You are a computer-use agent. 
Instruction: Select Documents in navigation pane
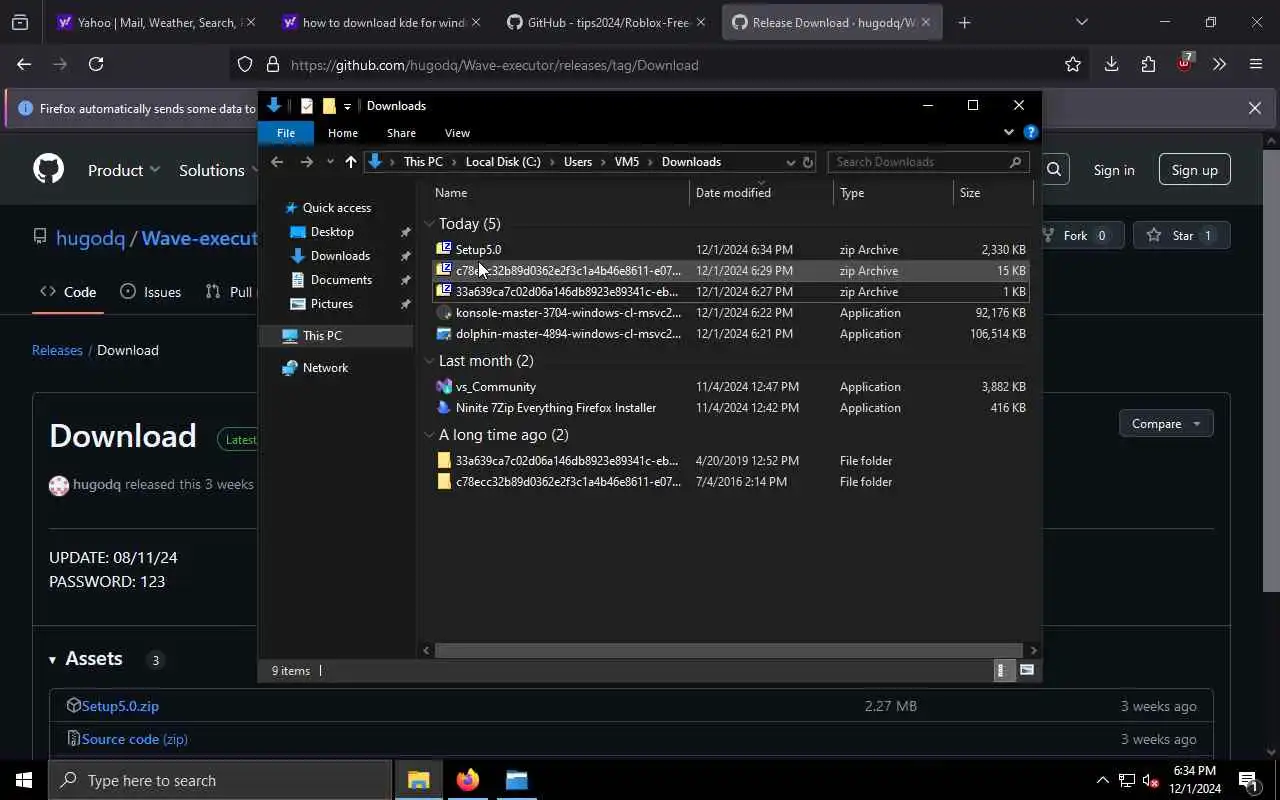click(341, 280)
